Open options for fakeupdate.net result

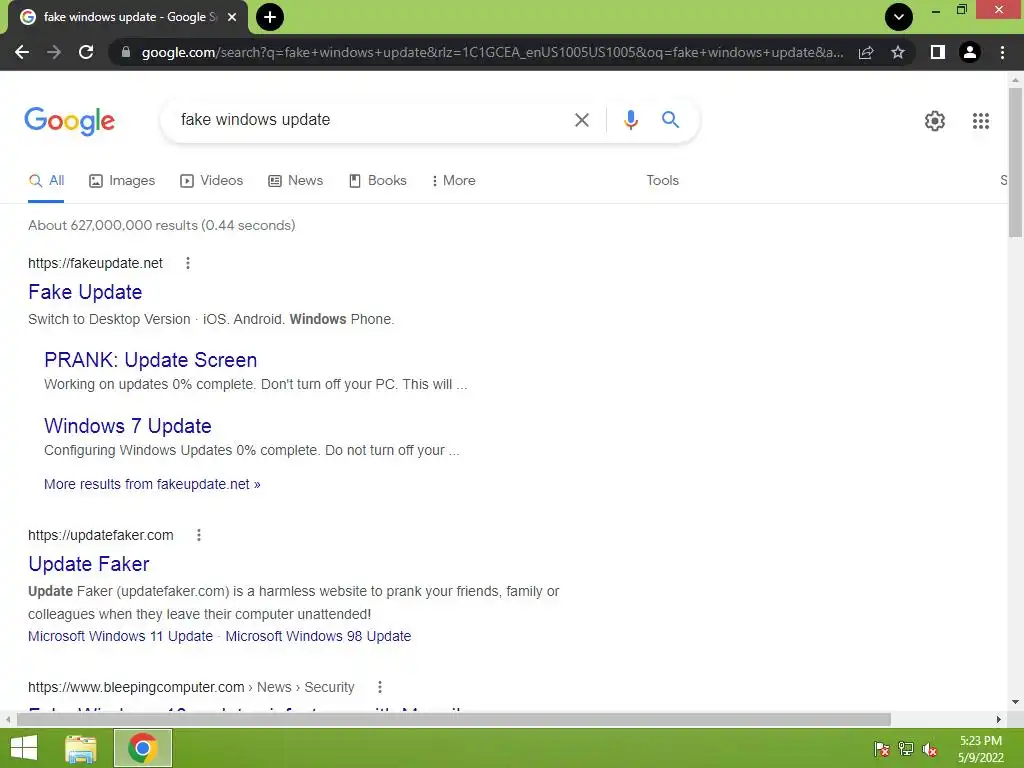188,263
